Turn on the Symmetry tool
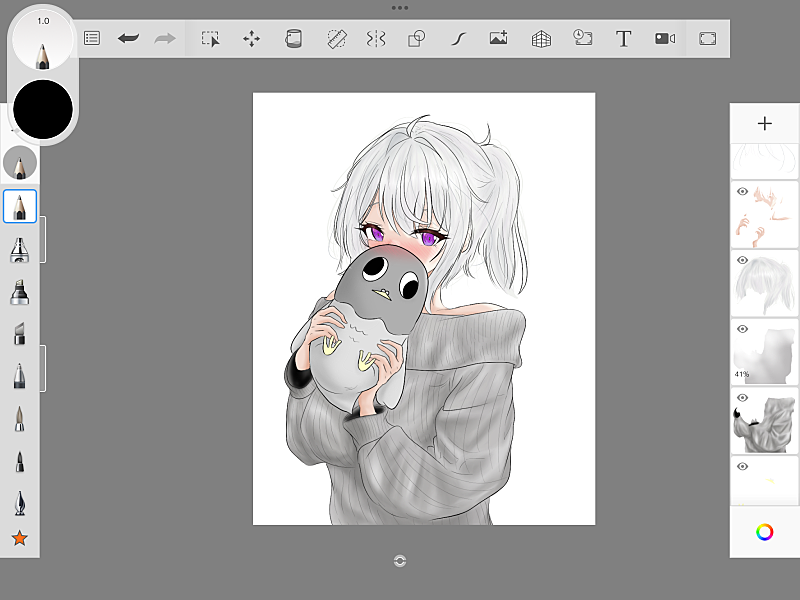 click(376, 39)
